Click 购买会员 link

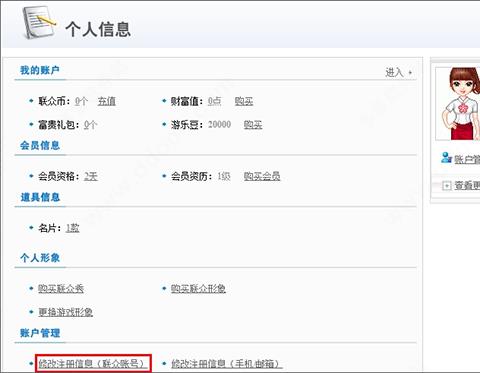coord(262,176)
